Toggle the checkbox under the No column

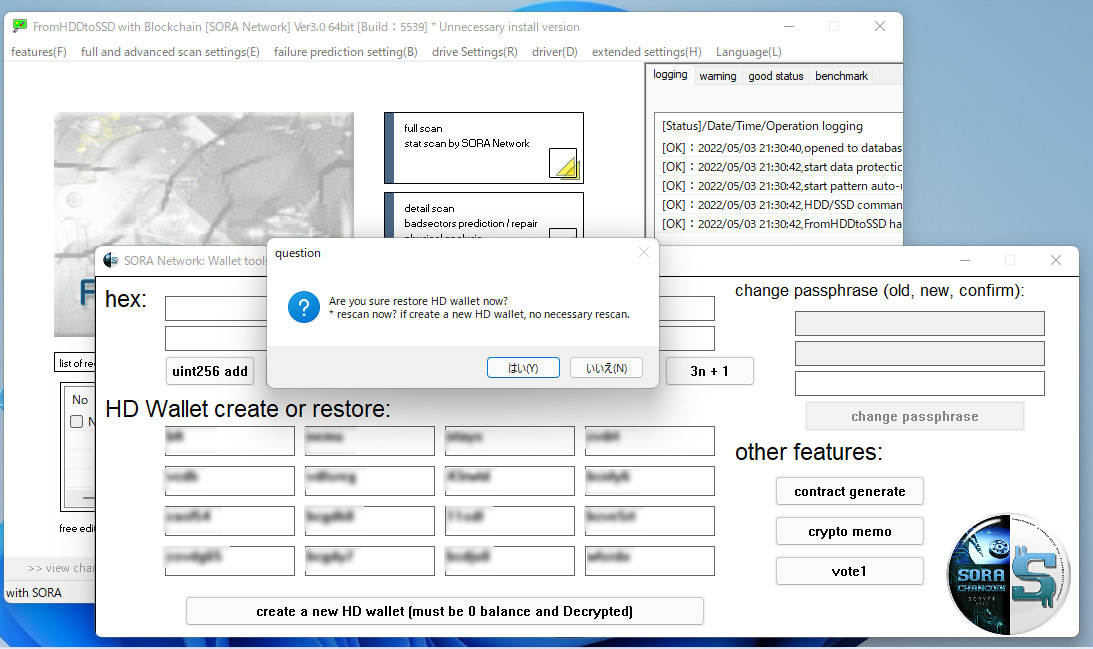77,421
